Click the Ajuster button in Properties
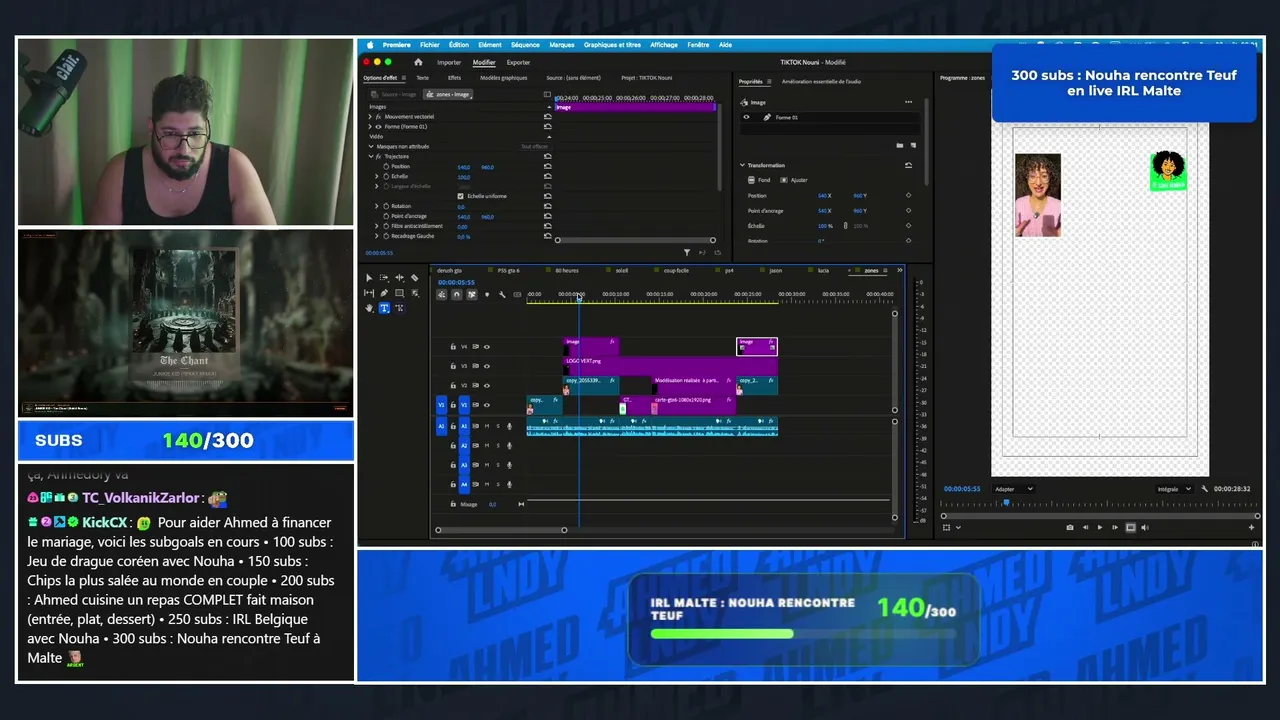The height and width of the screenshot is (720, 1280). pos(794,180)
